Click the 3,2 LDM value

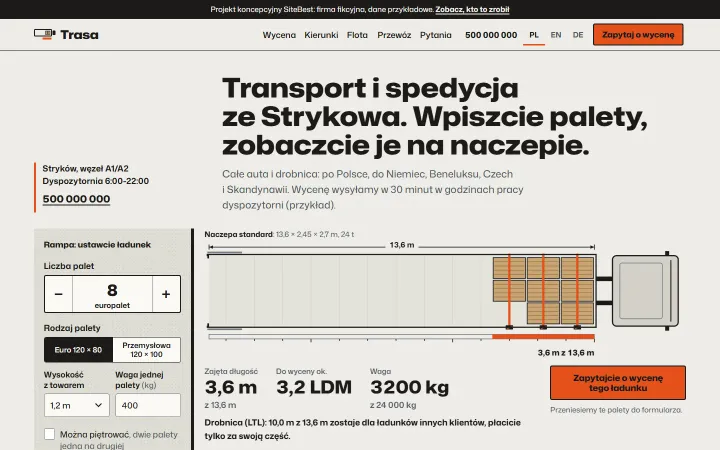pos(314,388)
